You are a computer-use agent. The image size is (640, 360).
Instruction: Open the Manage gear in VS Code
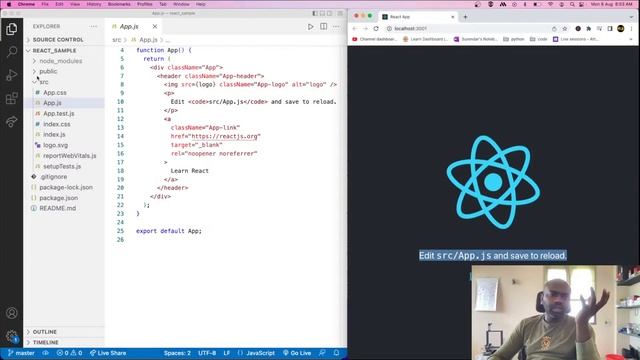tap(11, 336)
